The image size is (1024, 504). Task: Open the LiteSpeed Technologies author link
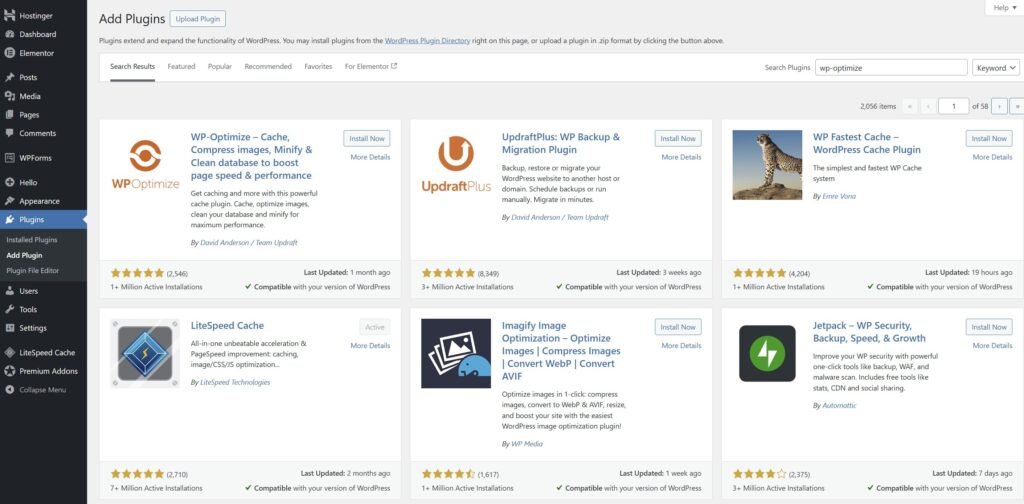tap(234, 383)
